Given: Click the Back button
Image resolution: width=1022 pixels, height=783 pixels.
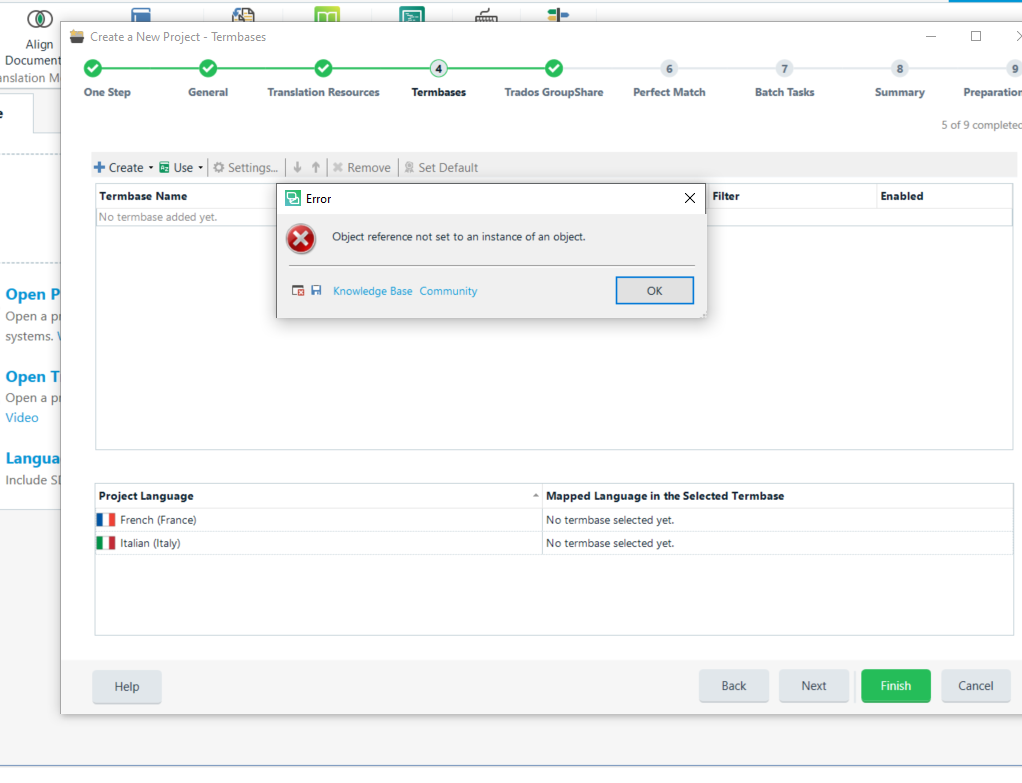Looking at the screenshot, I should pos(734,686).
